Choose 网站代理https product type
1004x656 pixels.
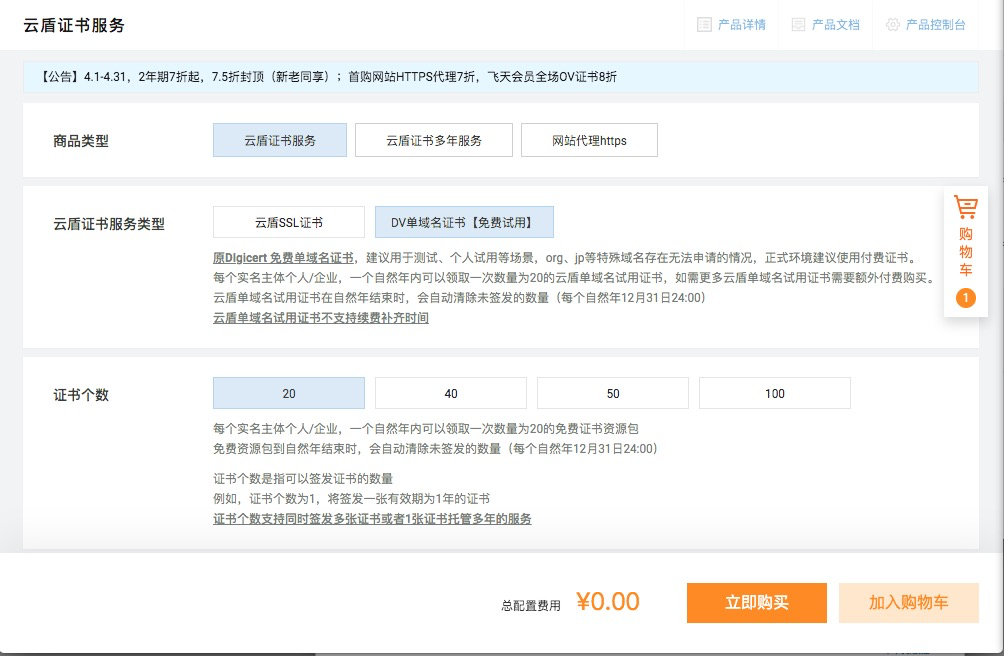click(x=589, y=141)
